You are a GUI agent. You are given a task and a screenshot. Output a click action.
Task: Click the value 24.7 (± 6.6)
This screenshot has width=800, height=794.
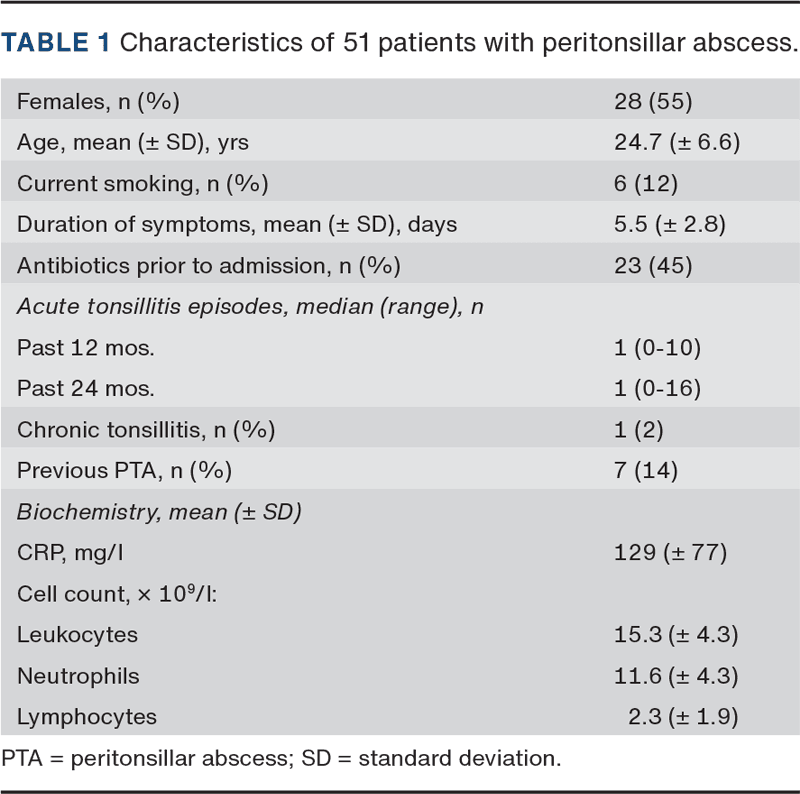pos(677,143)
